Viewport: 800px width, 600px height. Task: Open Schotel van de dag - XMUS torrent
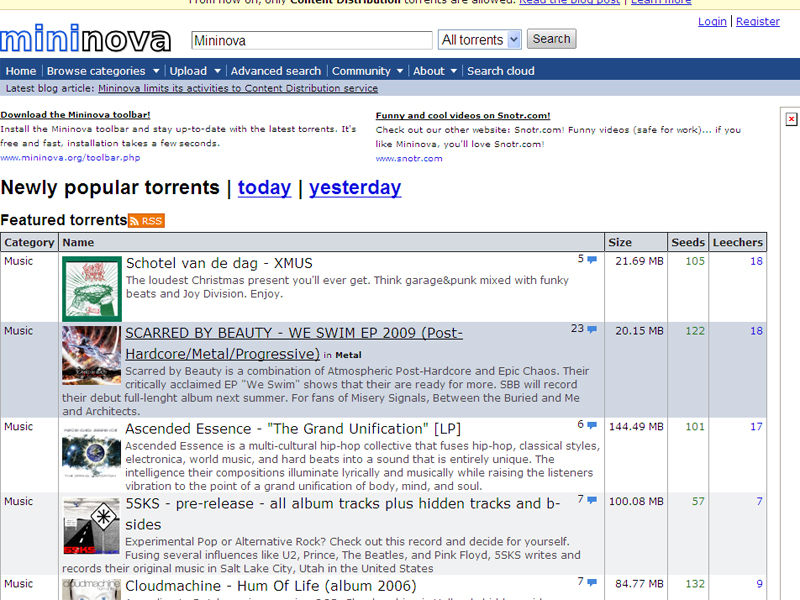(219, 263)
